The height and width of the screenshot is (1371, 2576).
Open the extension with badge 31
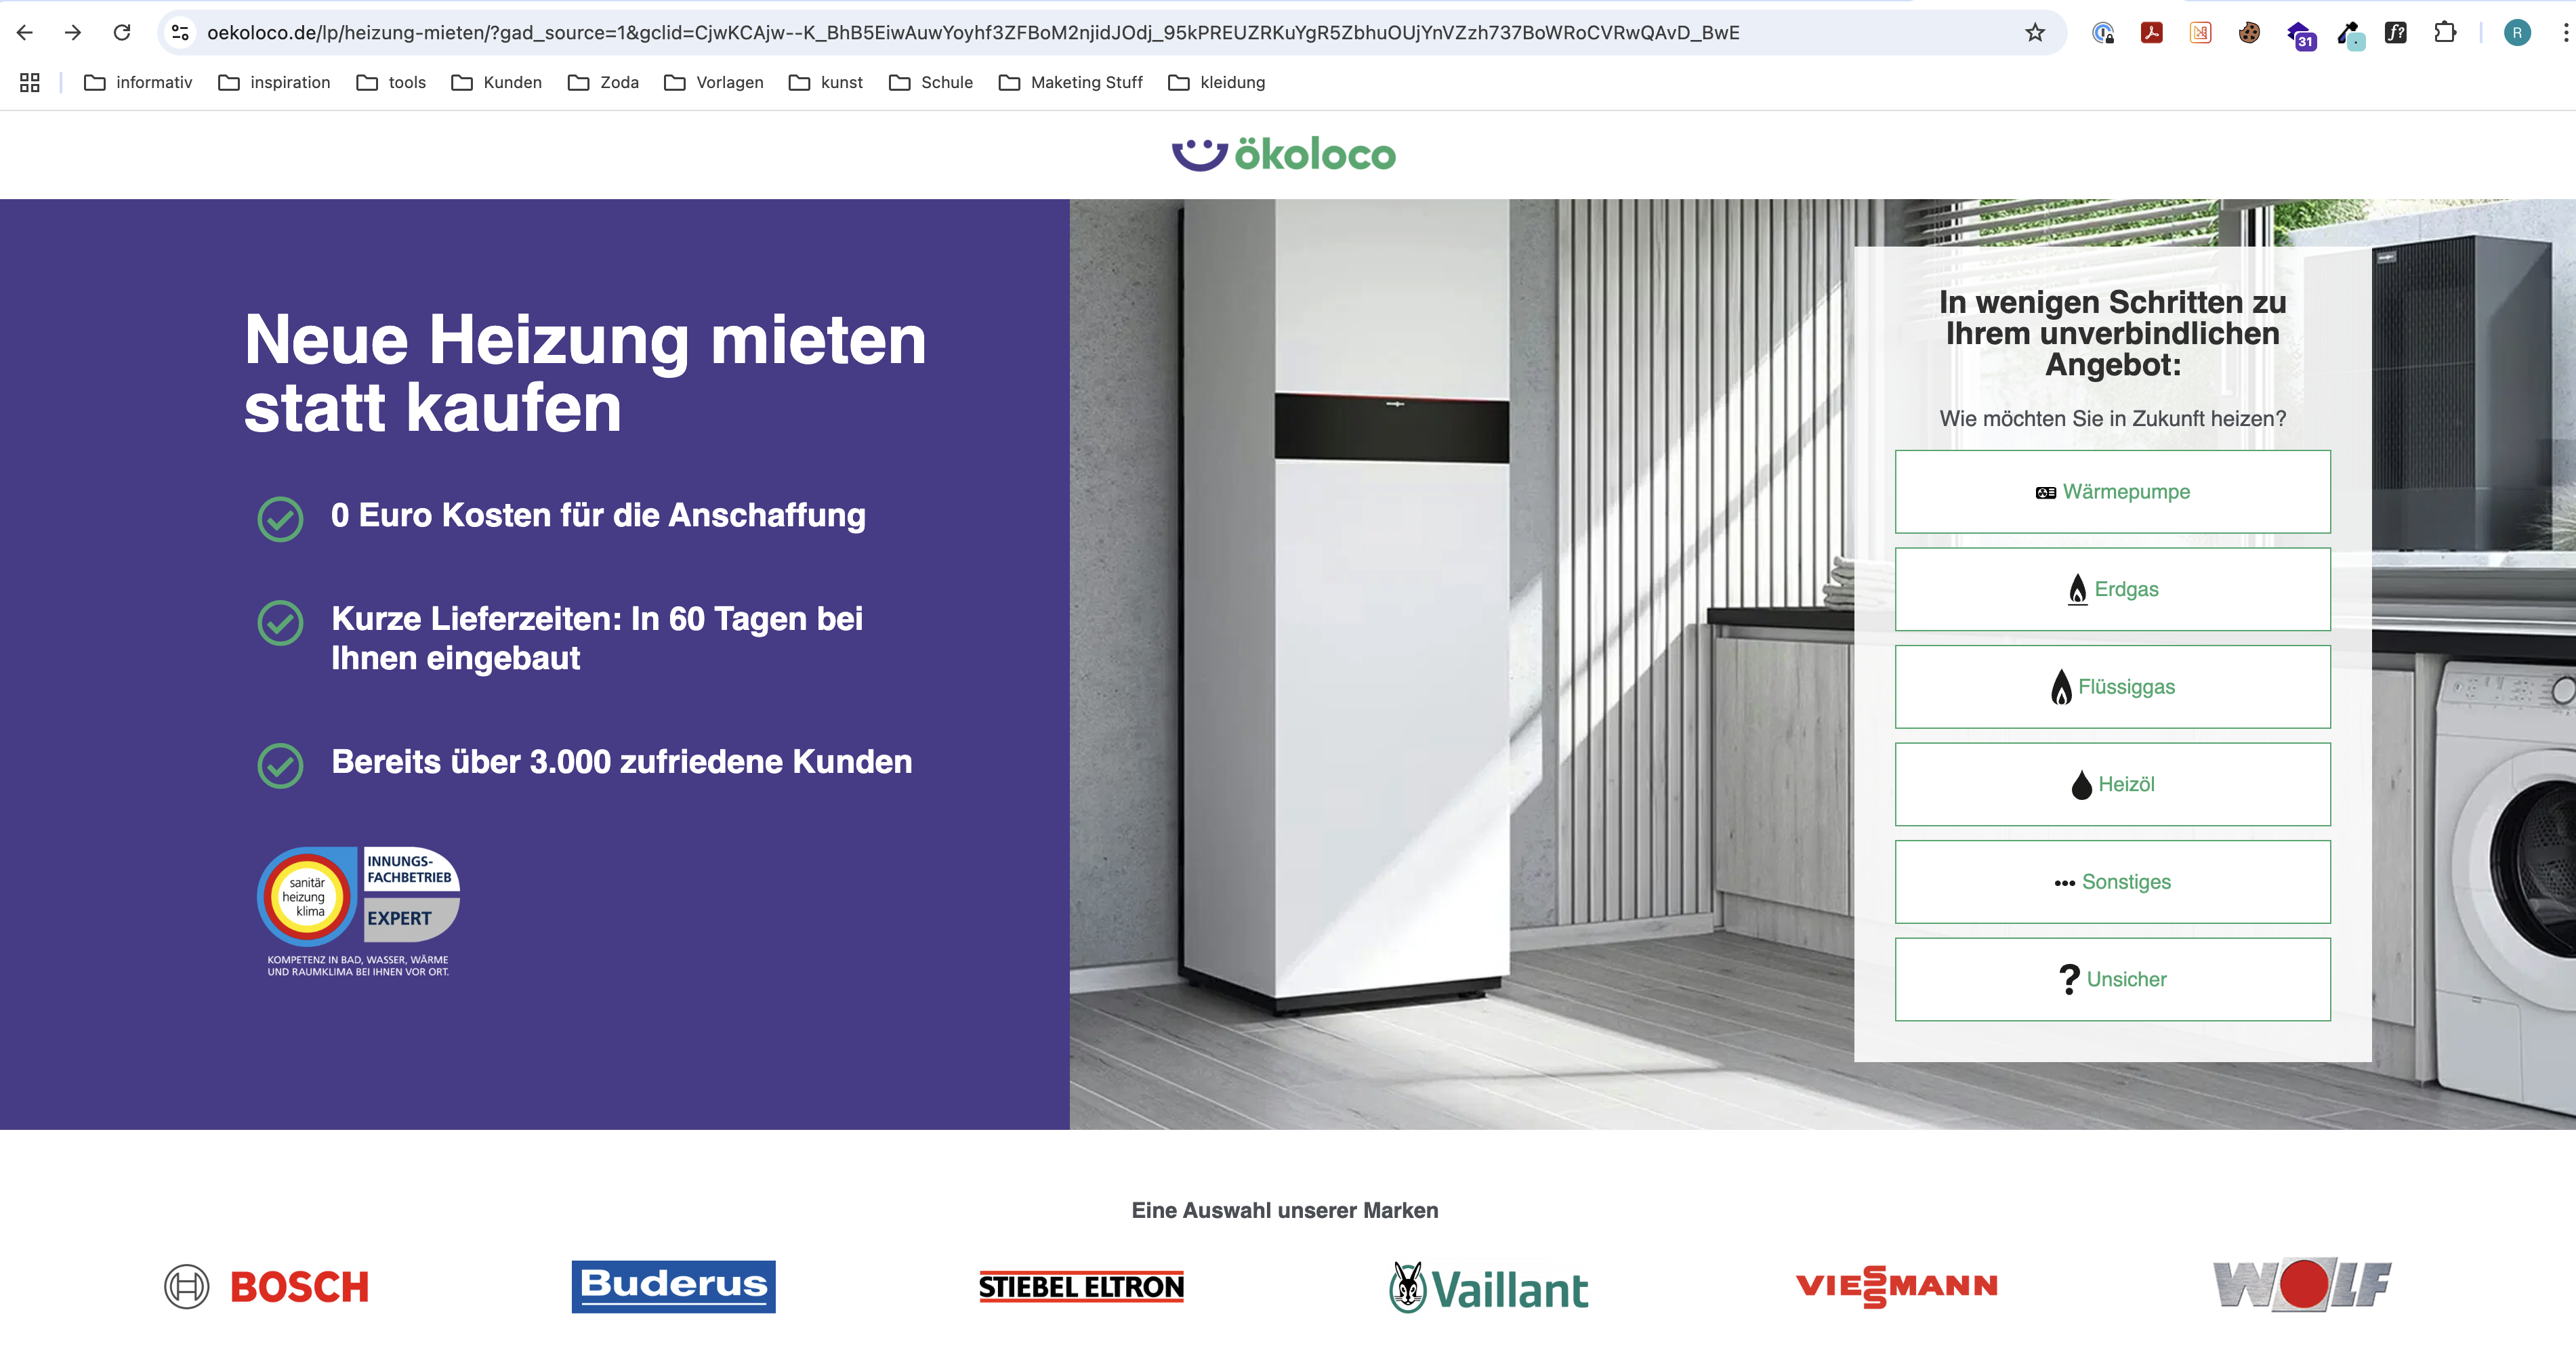click(x=2300, y=35)
